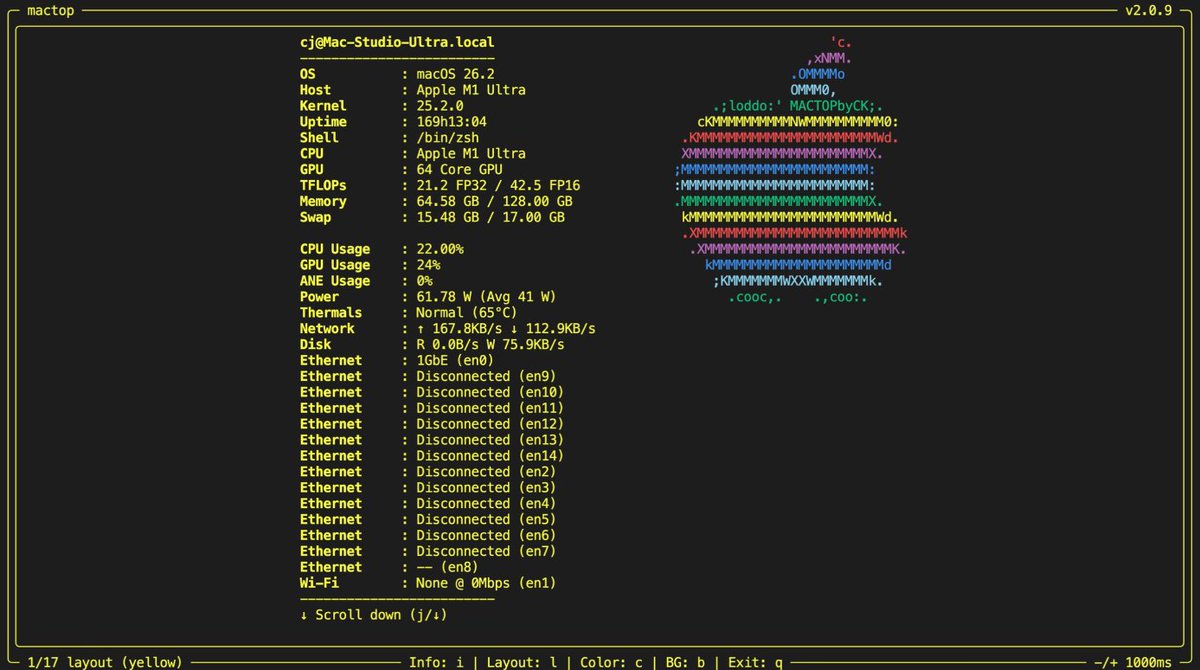Screen dimensions: 1200x670
Task: Click the CPU row 'Apple M1 Ultra' value
Action: pyautogui.click(x=471, y=154)
